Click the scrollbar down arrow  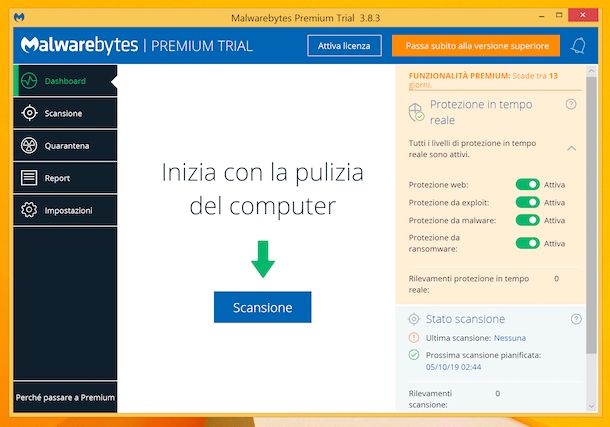coord(592,406)
